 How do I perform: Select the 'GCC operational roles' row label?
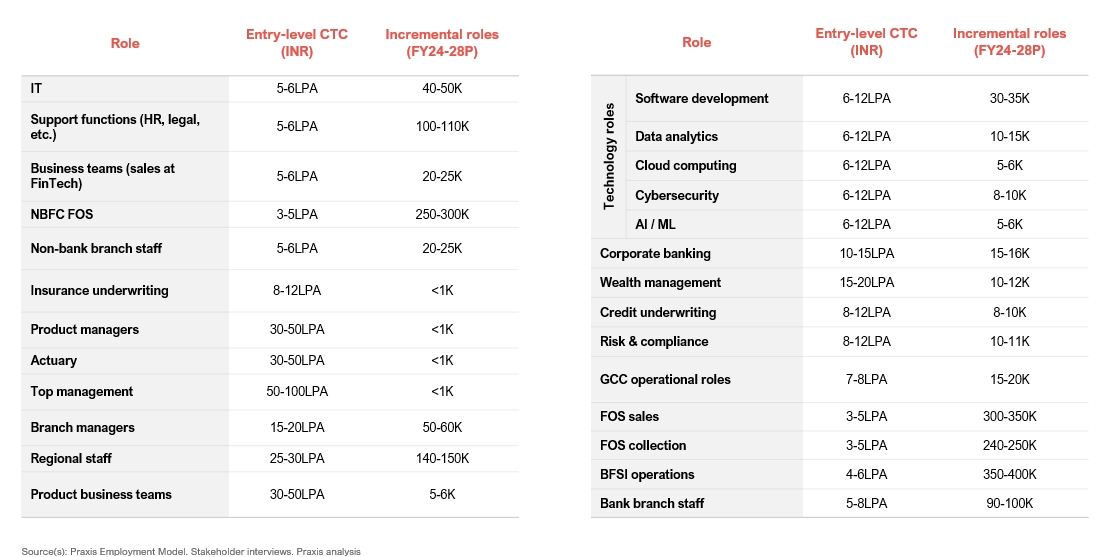pos(665,379)
